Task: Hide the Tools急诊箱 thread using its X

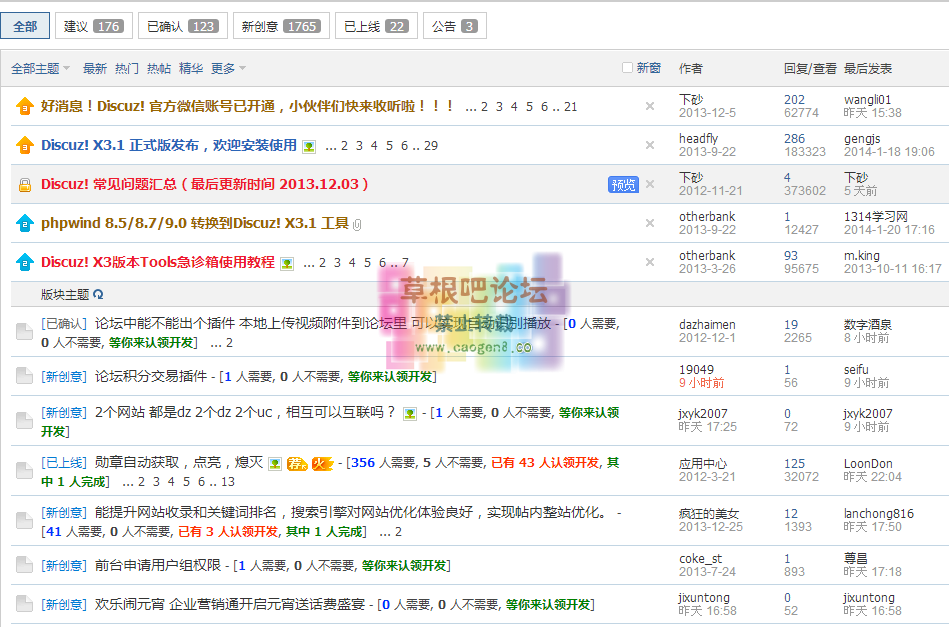Action: 650,262
